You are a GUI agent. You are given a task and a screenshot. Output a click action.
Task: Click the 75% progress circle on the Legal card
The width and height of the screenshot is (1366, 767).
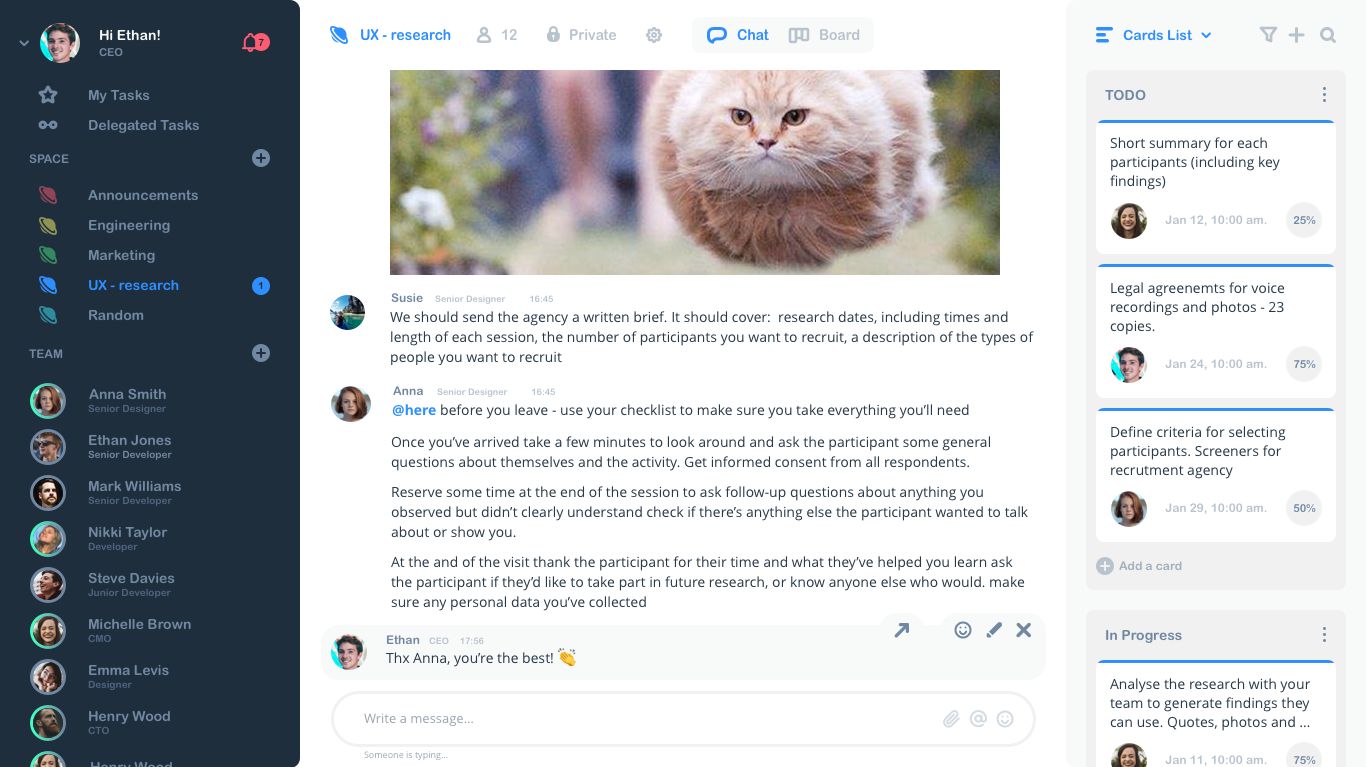tap(1303, 364)
